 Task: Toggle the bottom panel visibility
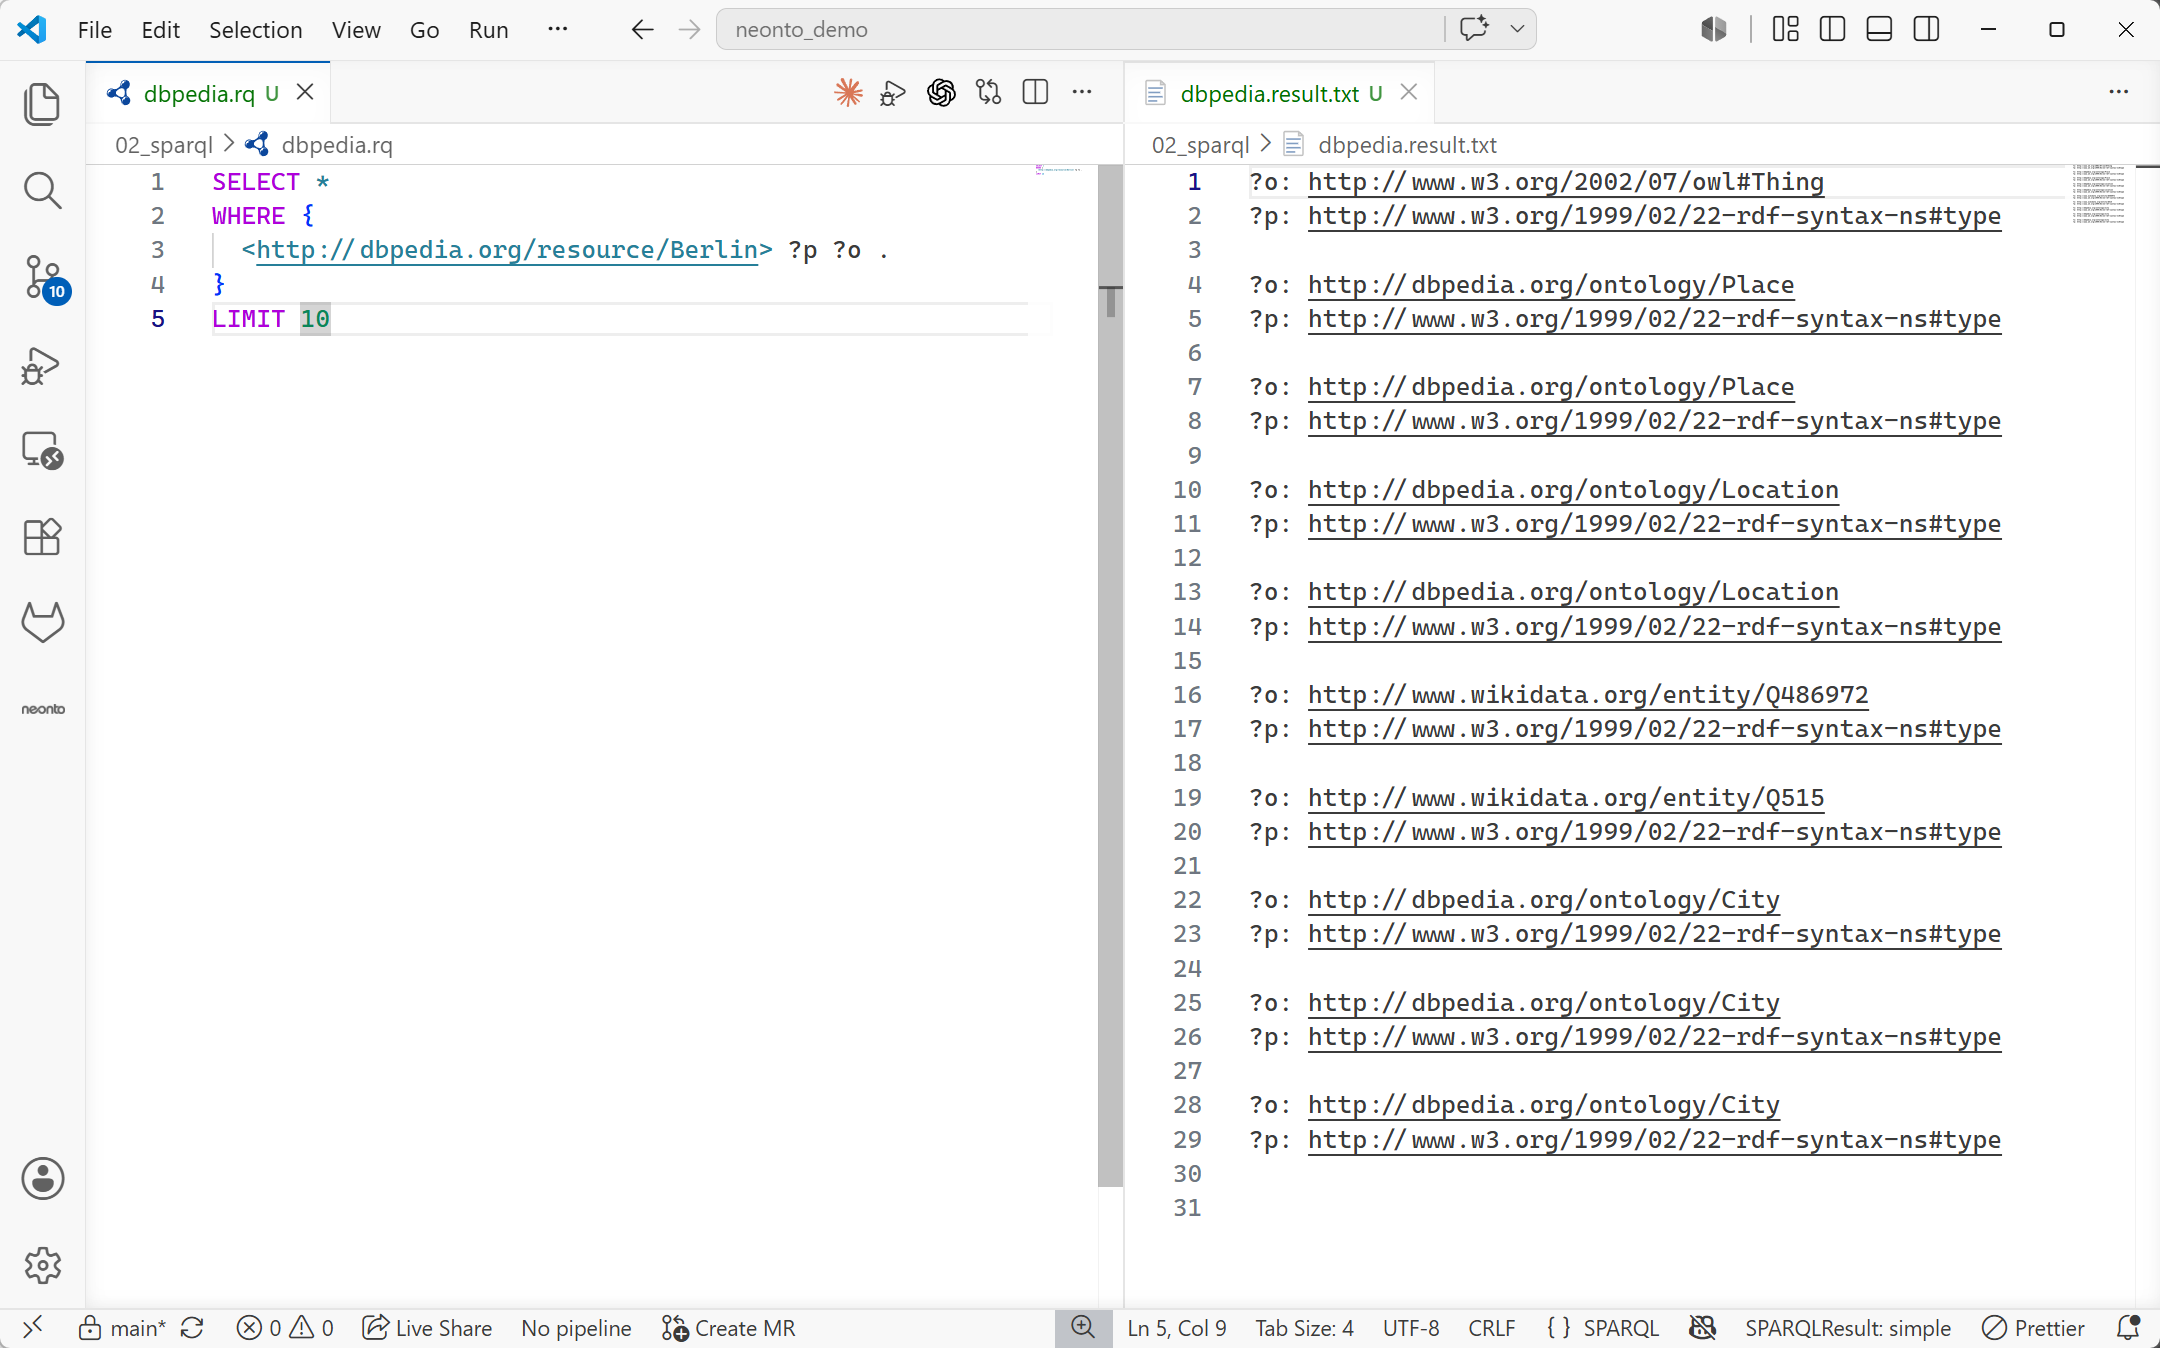coord(1879,30)
